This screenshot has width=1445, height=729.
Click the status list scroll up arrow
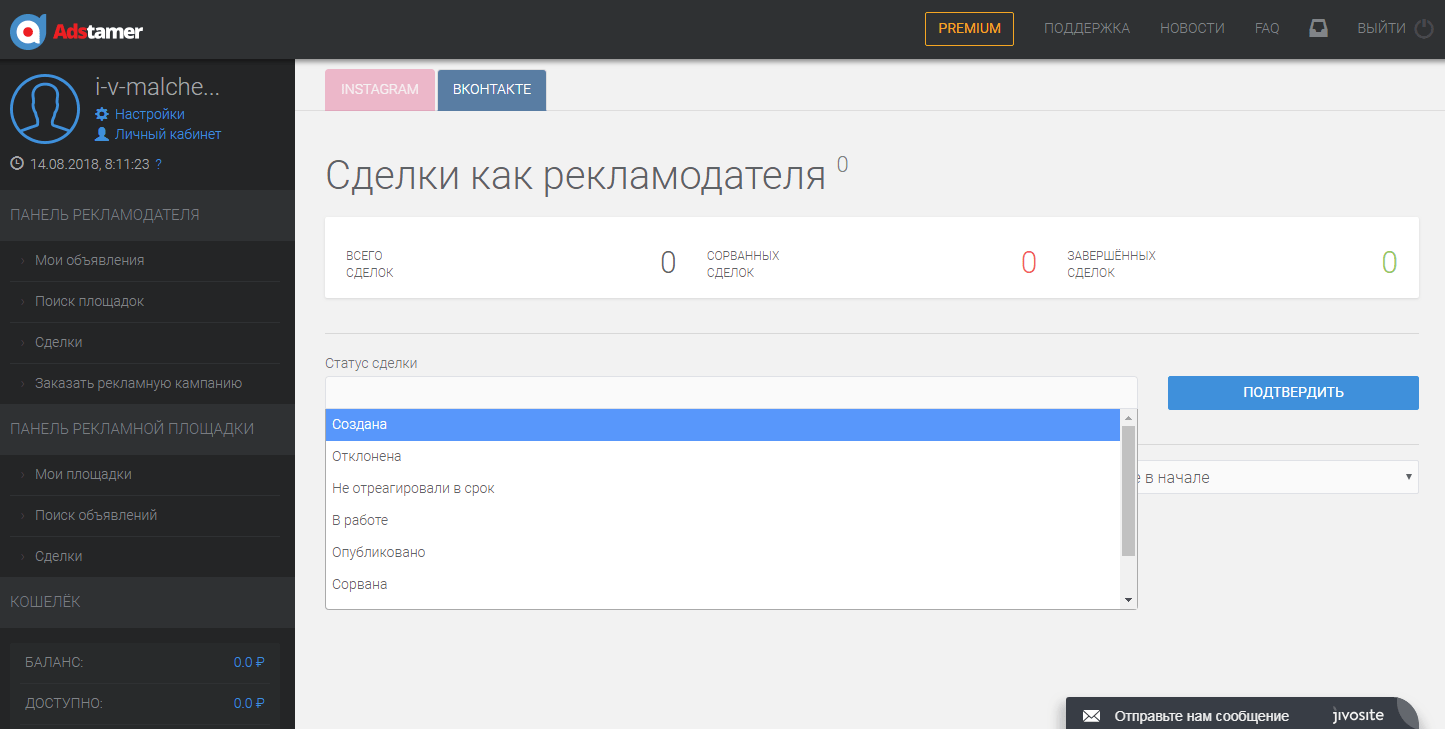pos(1129,417)
